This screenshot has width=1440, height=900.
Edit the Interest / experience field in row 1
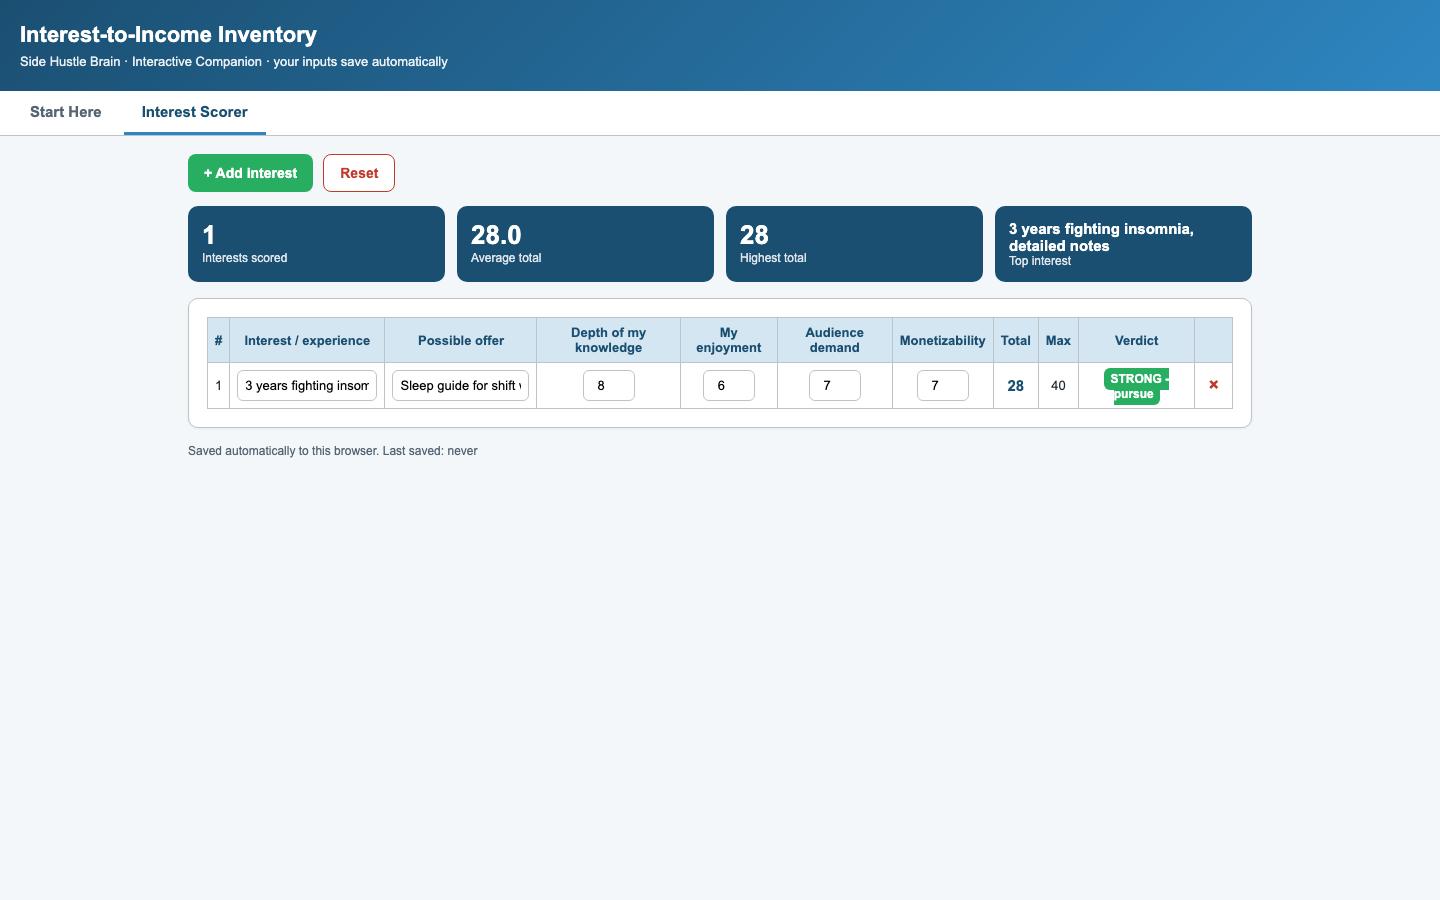[x=307, y=385]
